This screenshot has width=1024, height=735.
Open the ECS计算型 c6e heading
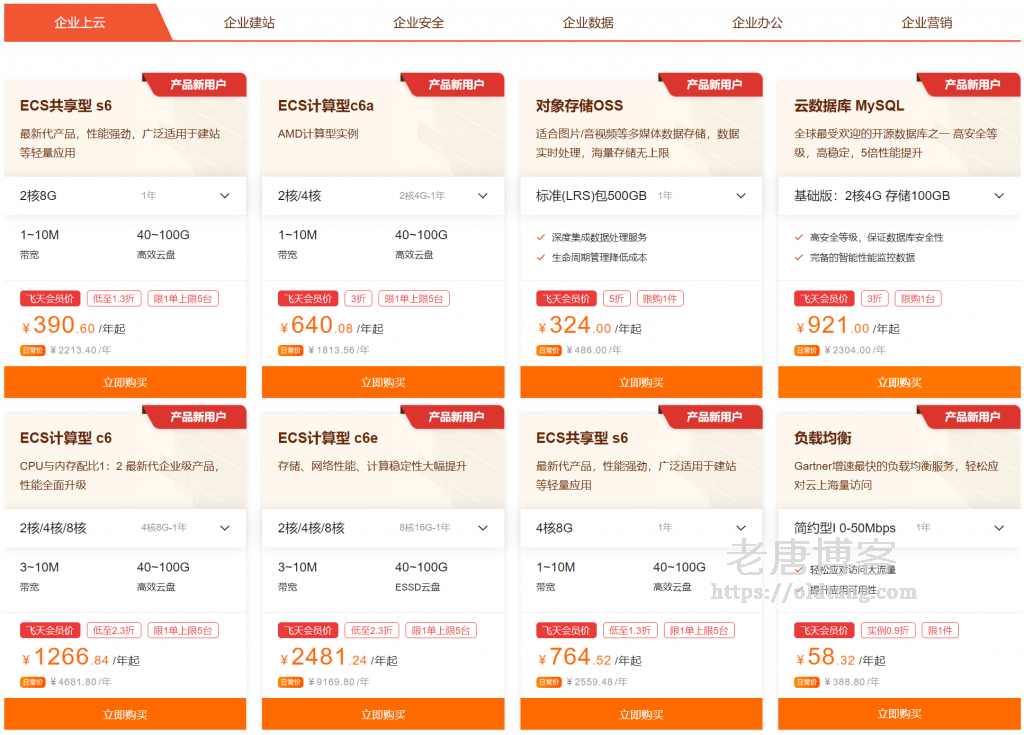click(x=328, y=438)
